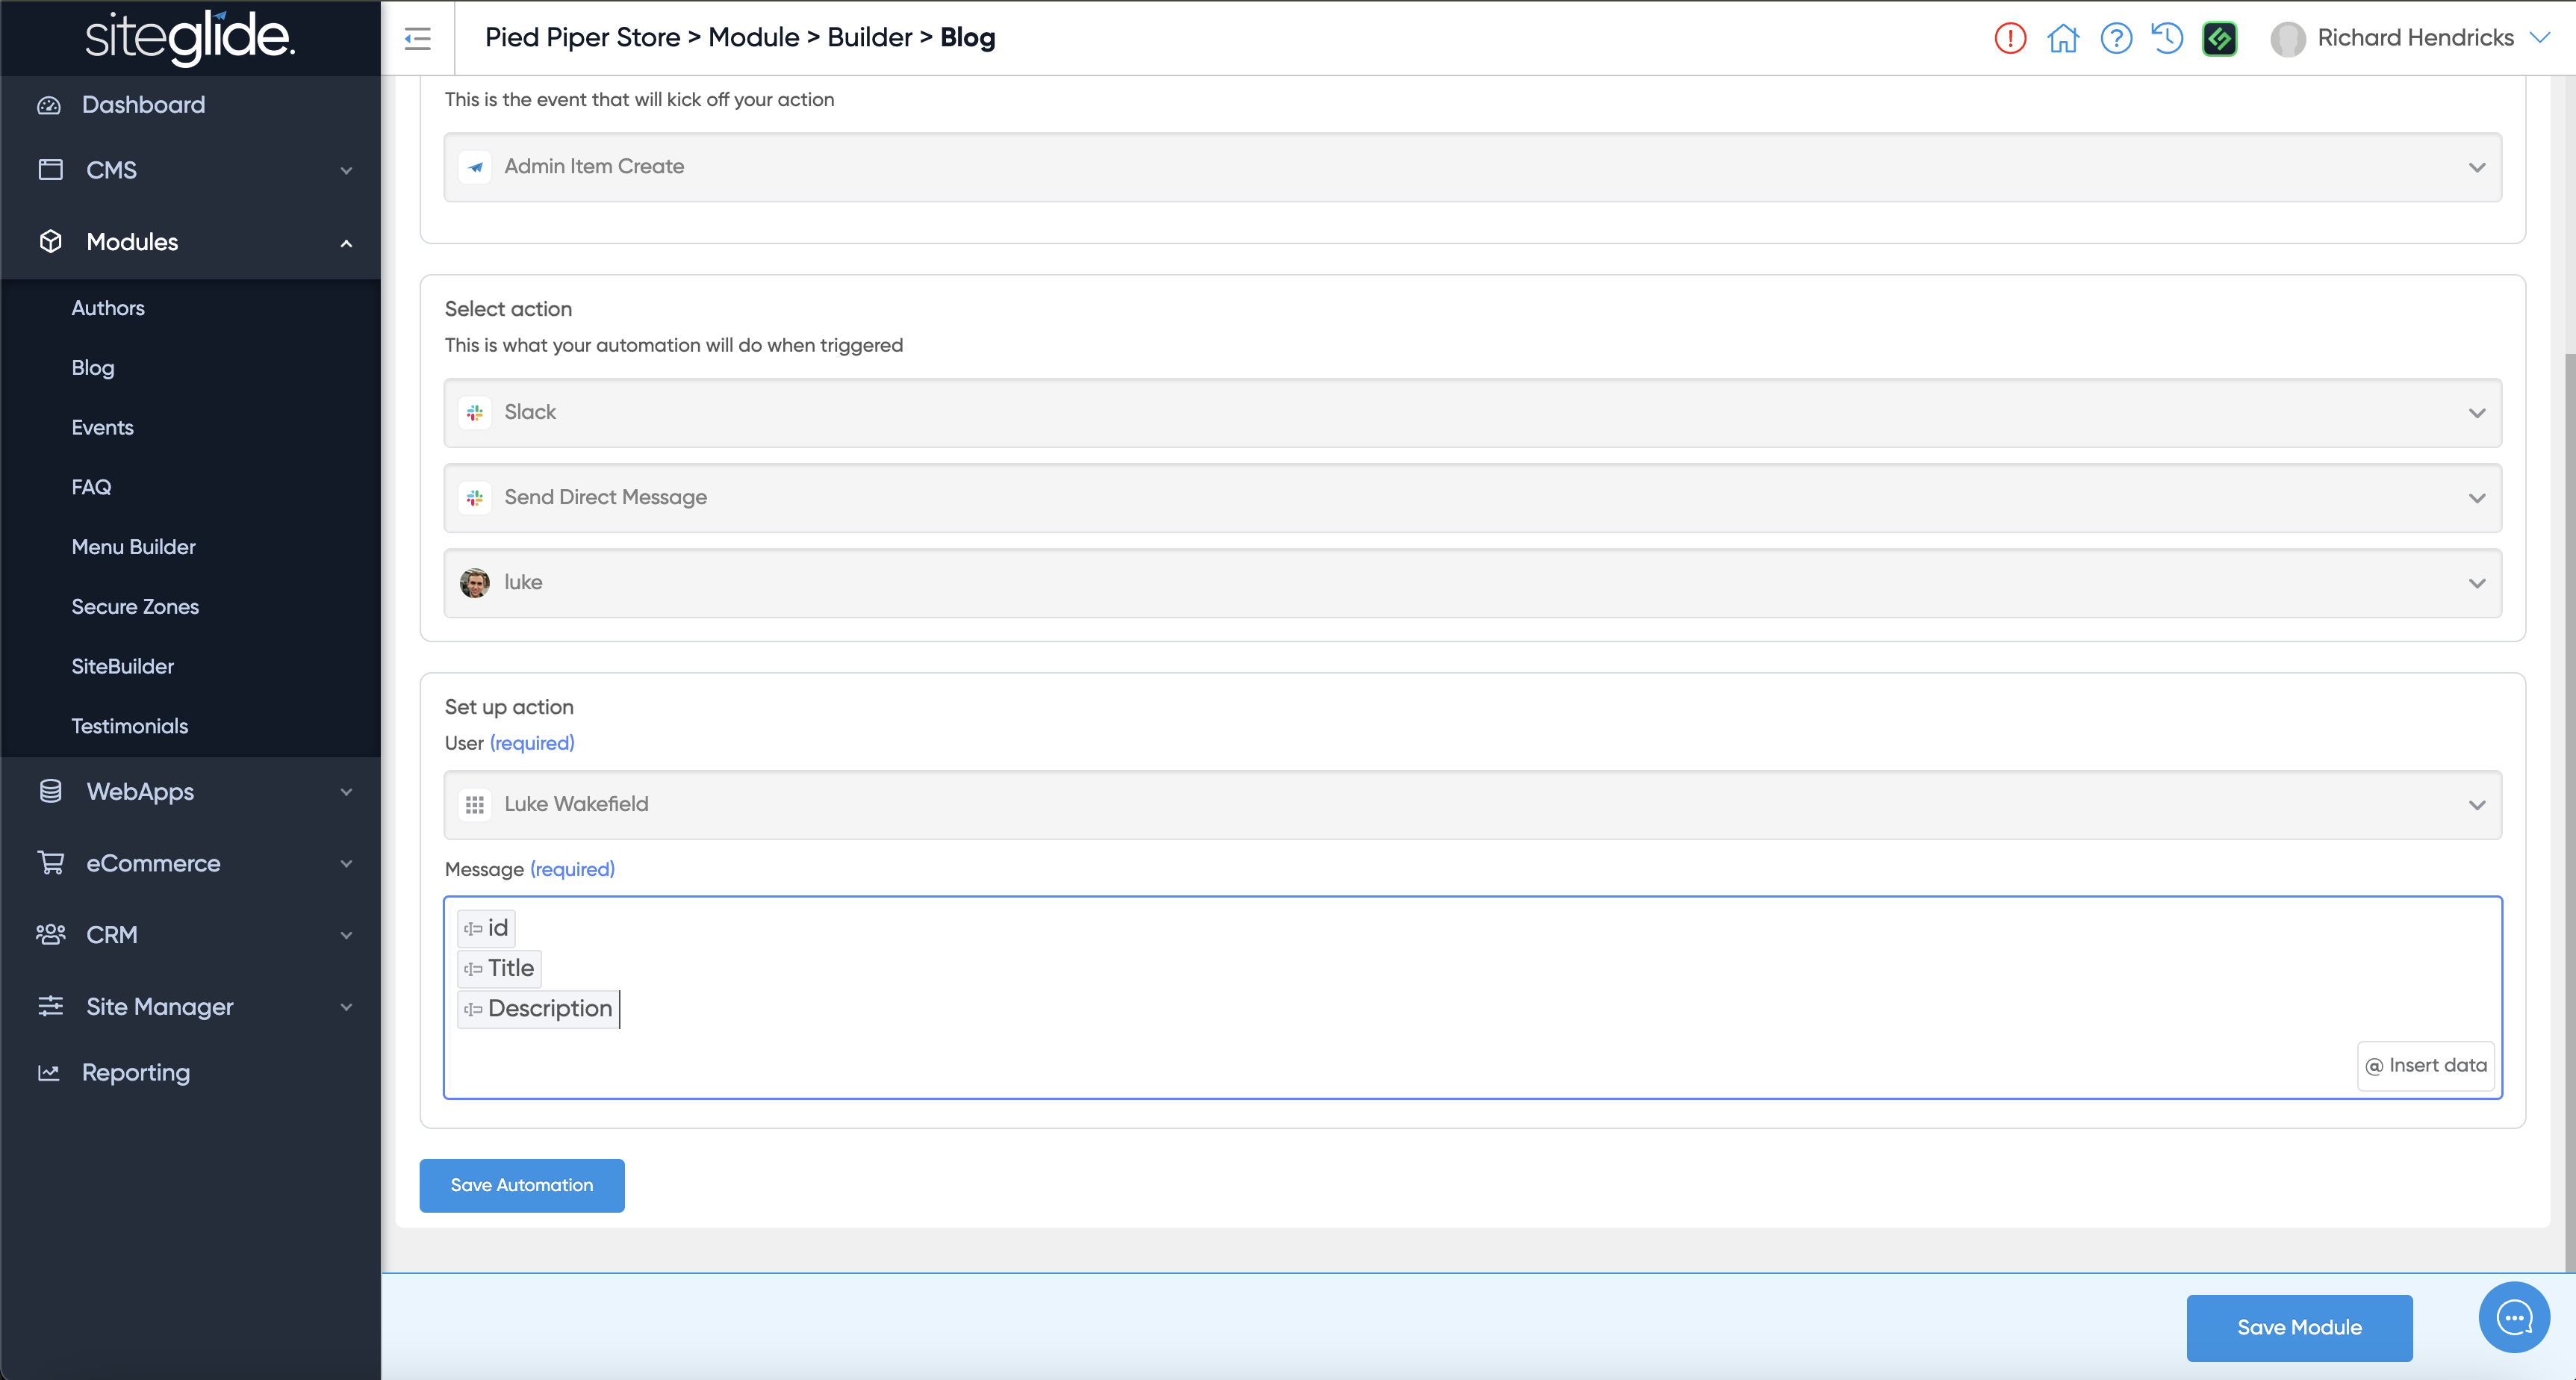Image resolution: width=2576 pixels, height=1380 pixels.
Task: Click the Insert data button
Action: (2425, 1065)
